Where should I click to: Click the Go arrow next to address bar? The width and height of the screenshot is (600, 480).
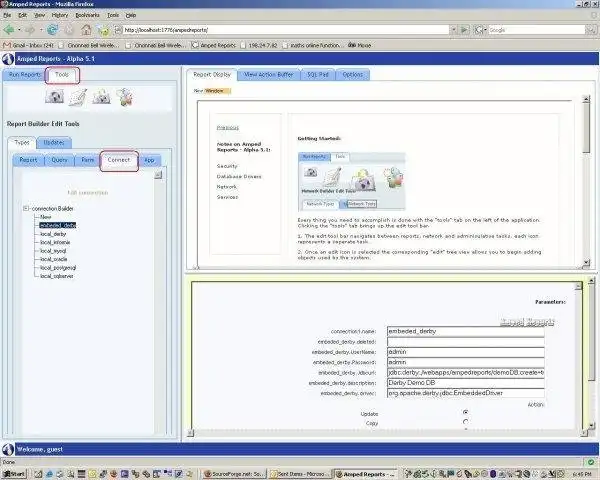[465, 29]
